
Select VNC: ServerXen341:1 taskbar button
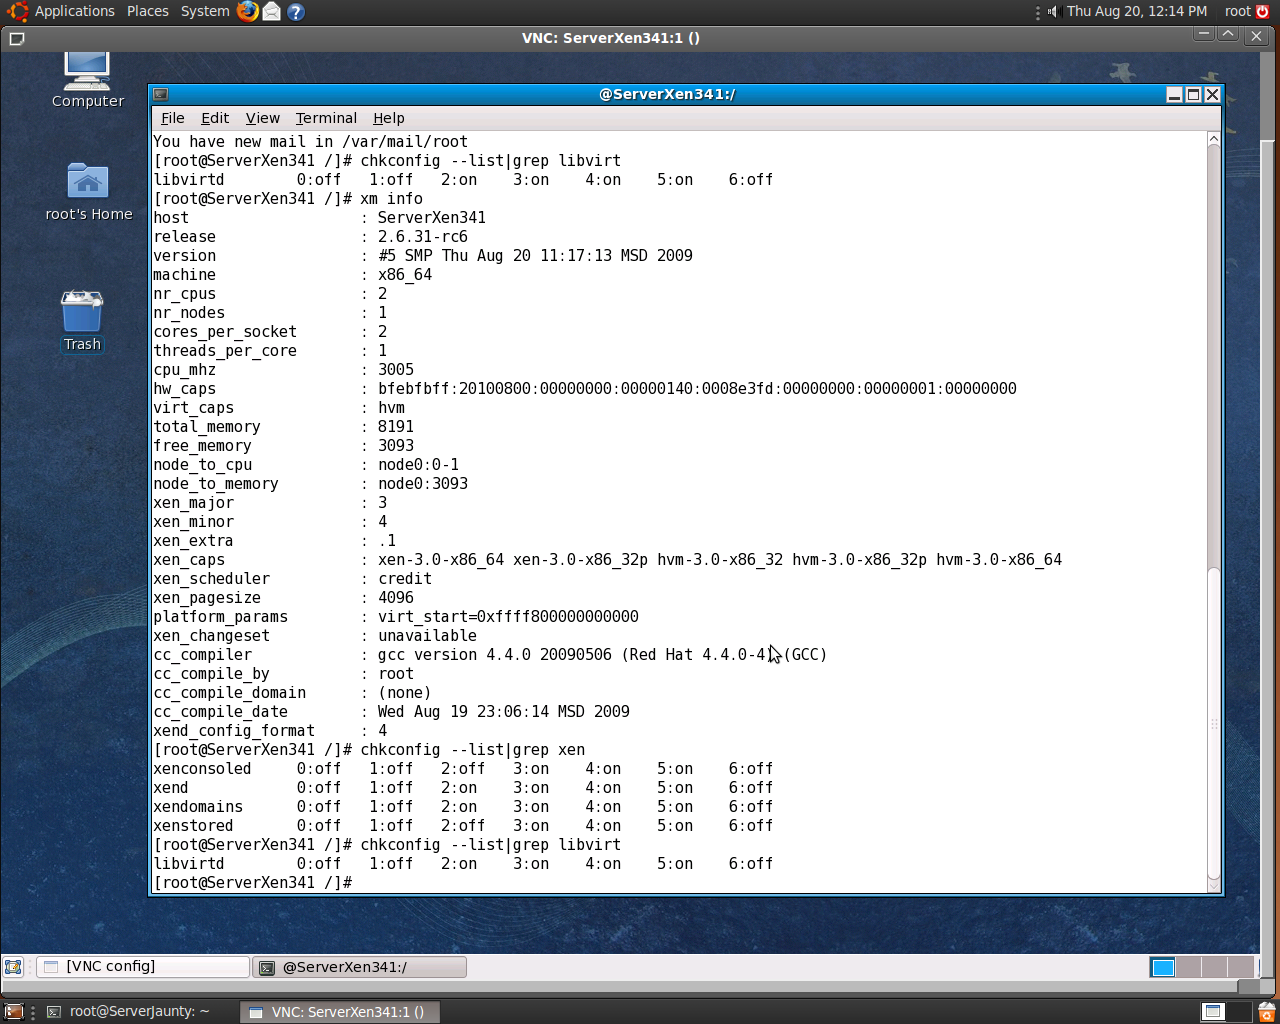[x=340, y=1011]
